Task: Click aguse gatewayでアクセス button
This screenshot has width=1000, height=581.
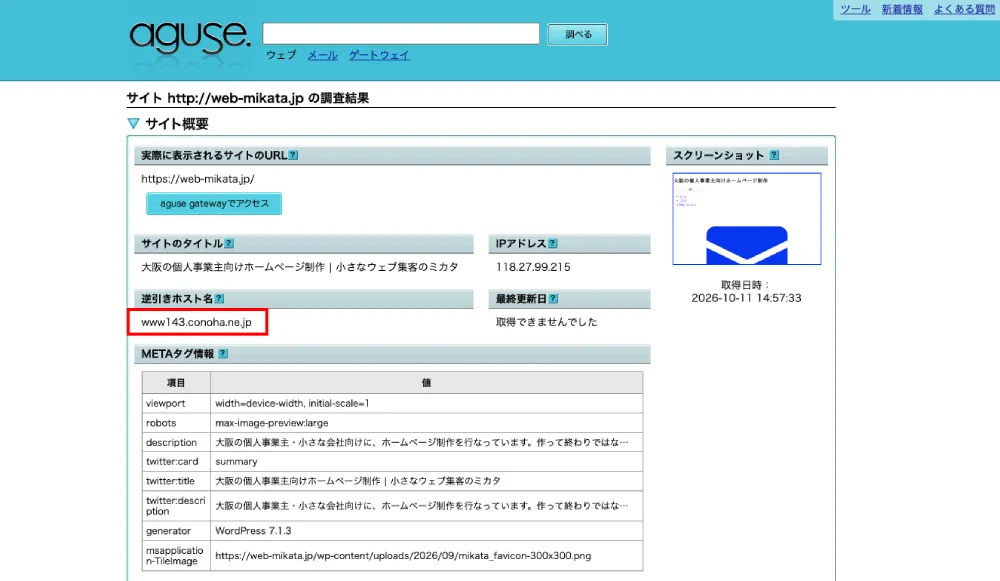Action: point(214,203)
